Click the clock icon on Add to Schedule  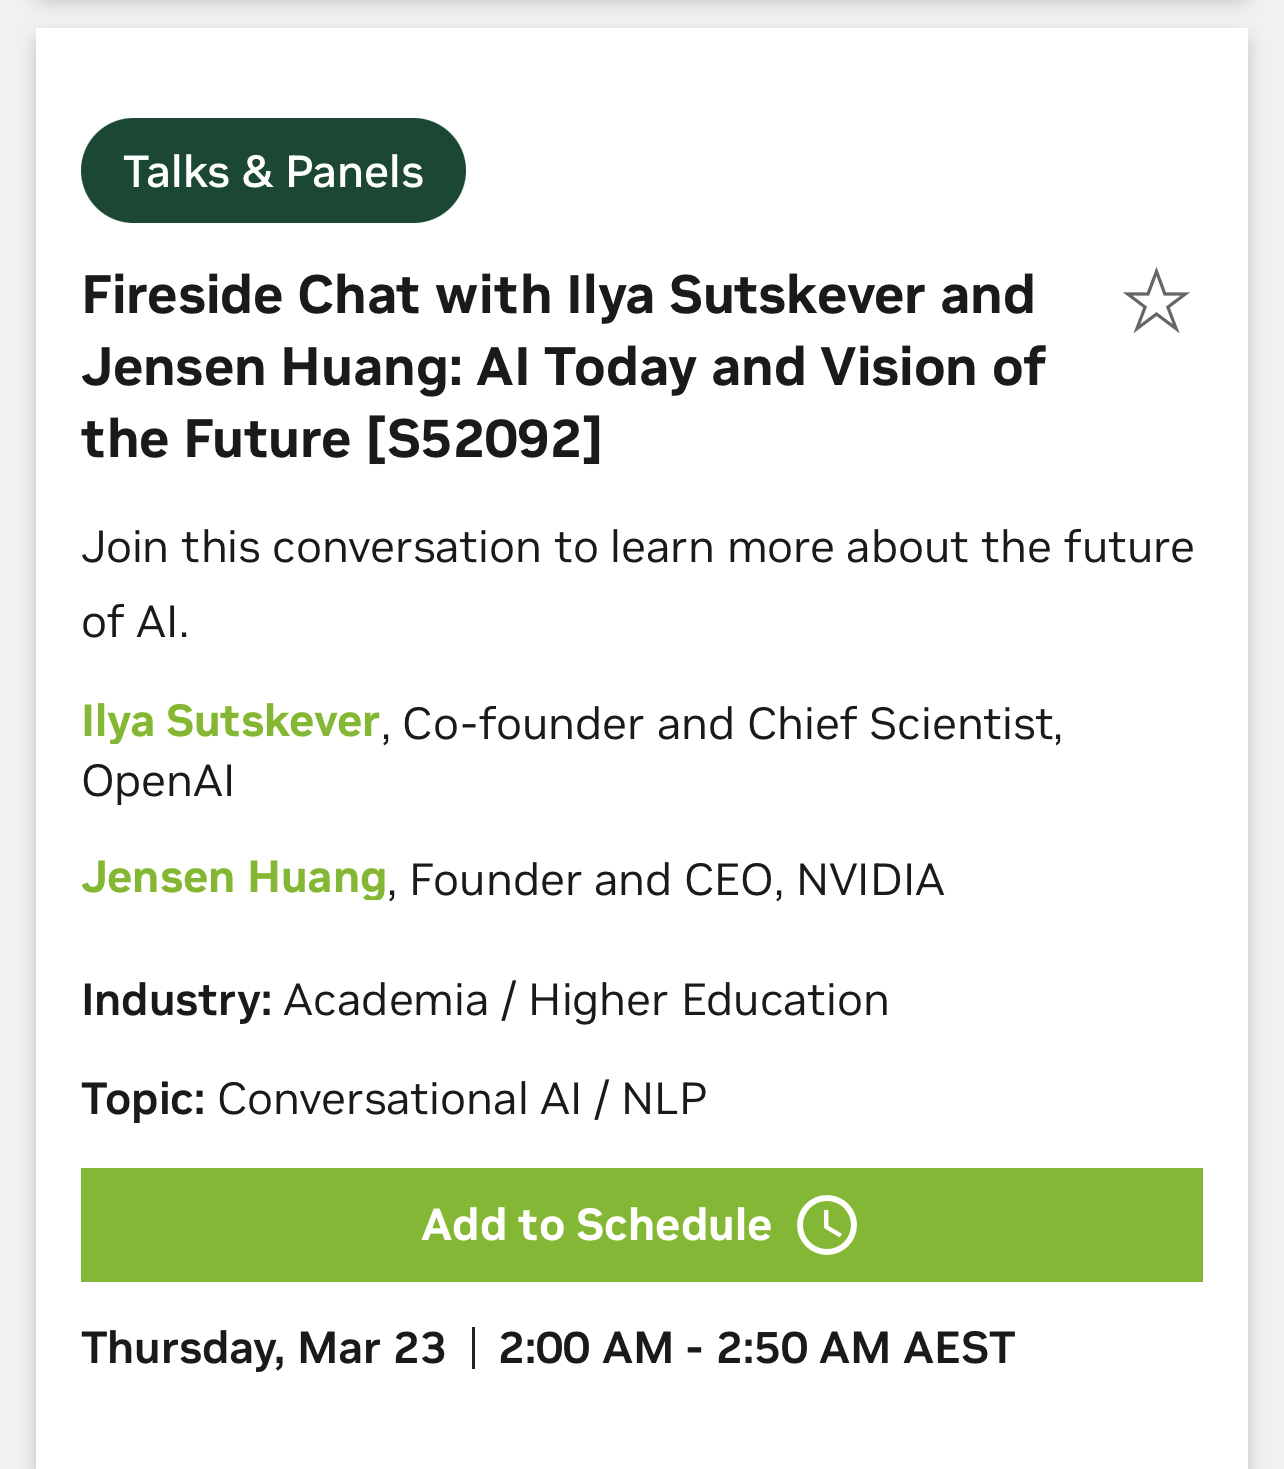pos(827,1224)
